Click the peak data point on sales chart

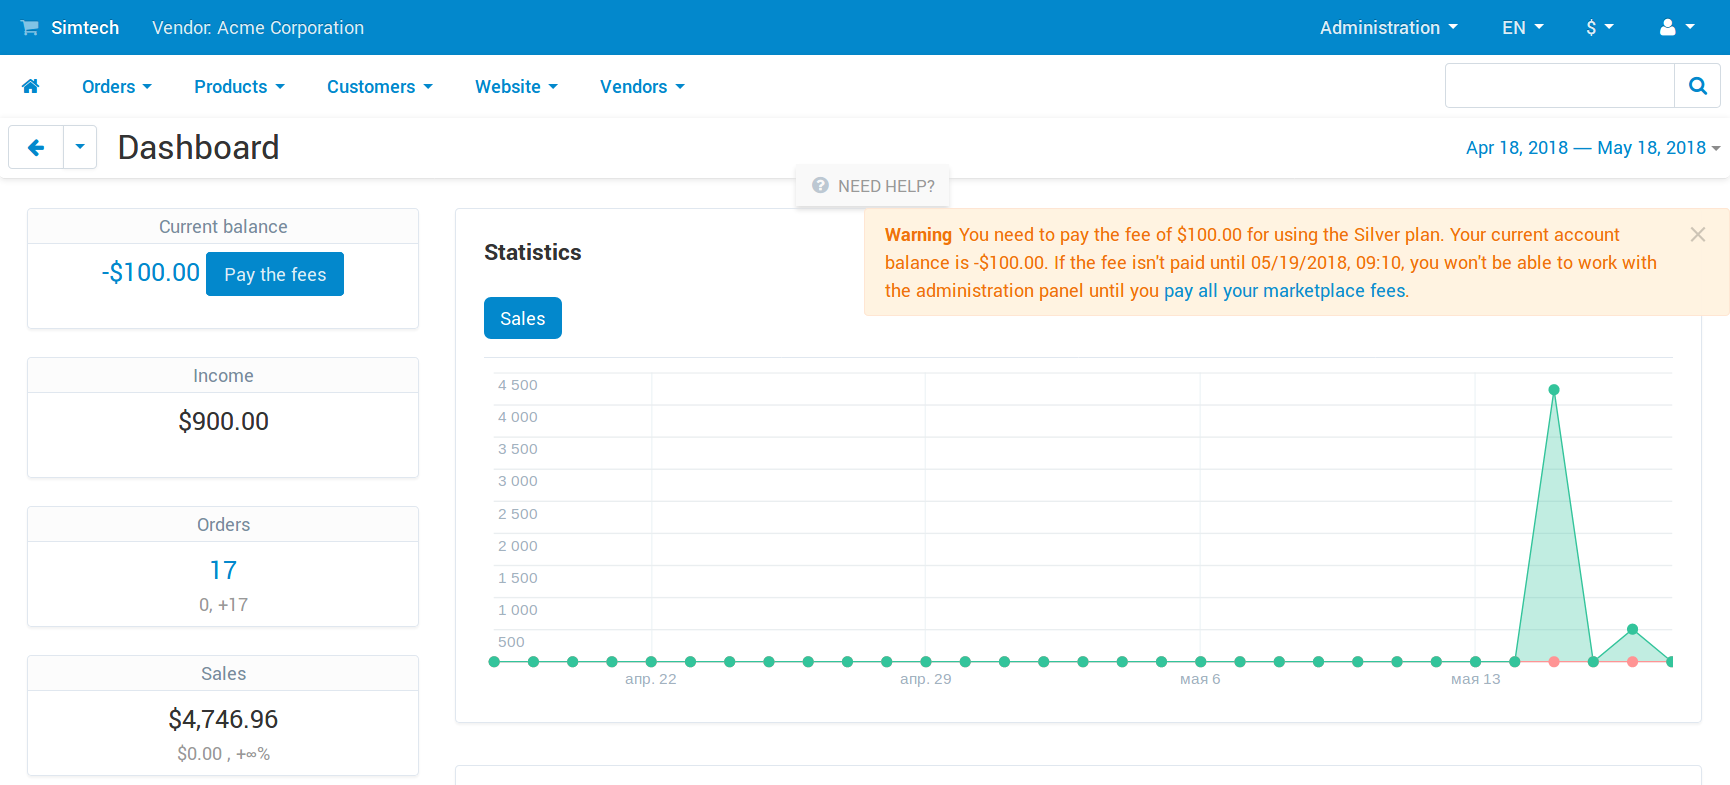pos(1554,390)
